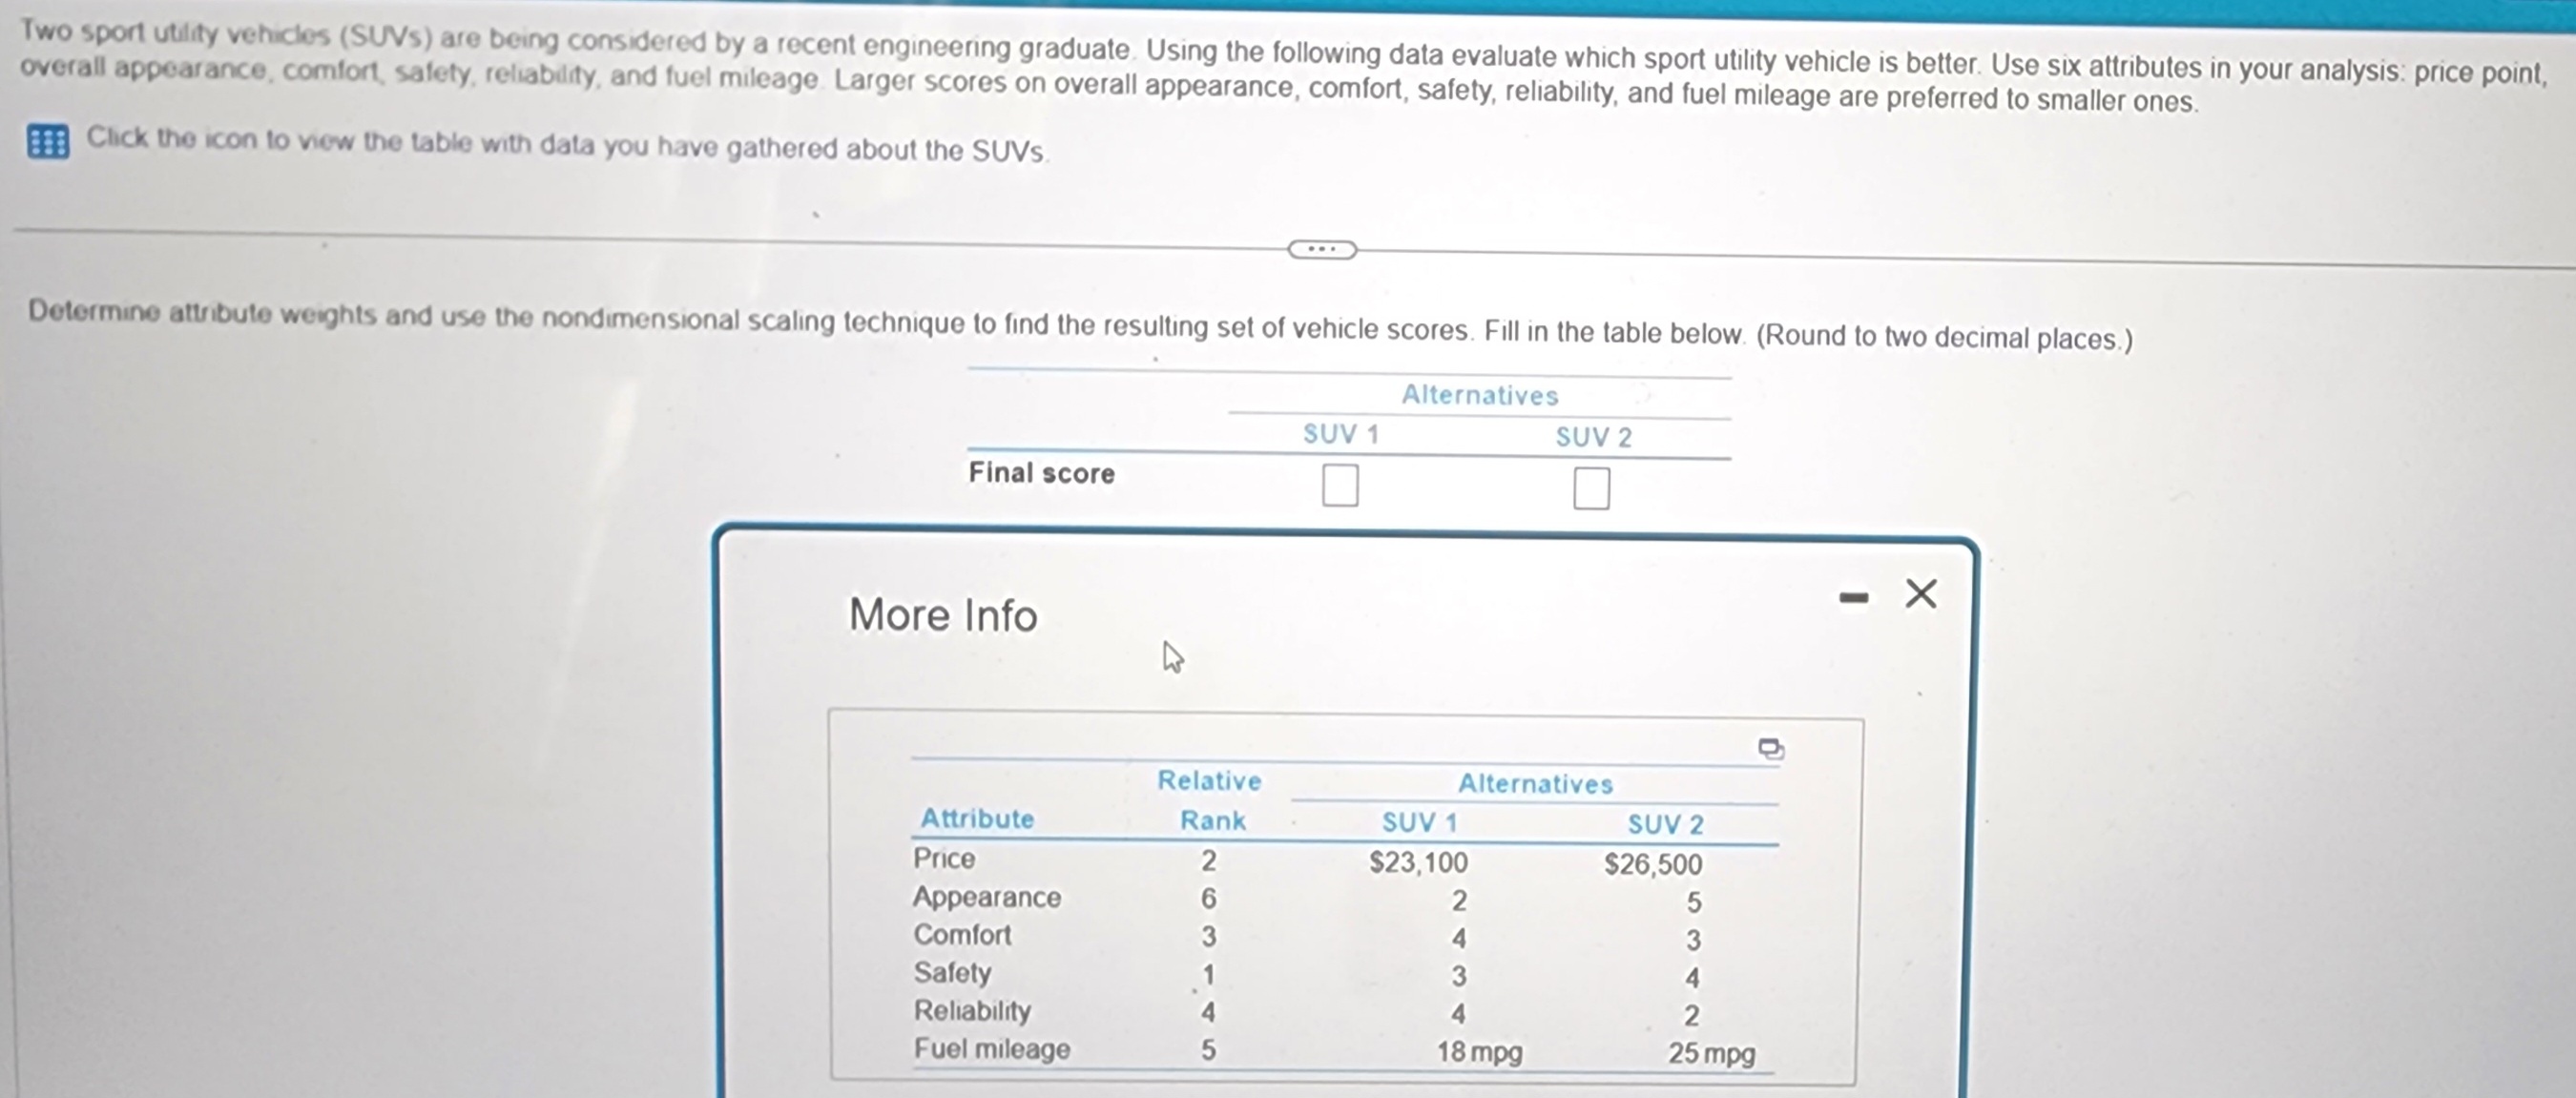
Task: Click the $23,100 price cell
Action: 1418,862
